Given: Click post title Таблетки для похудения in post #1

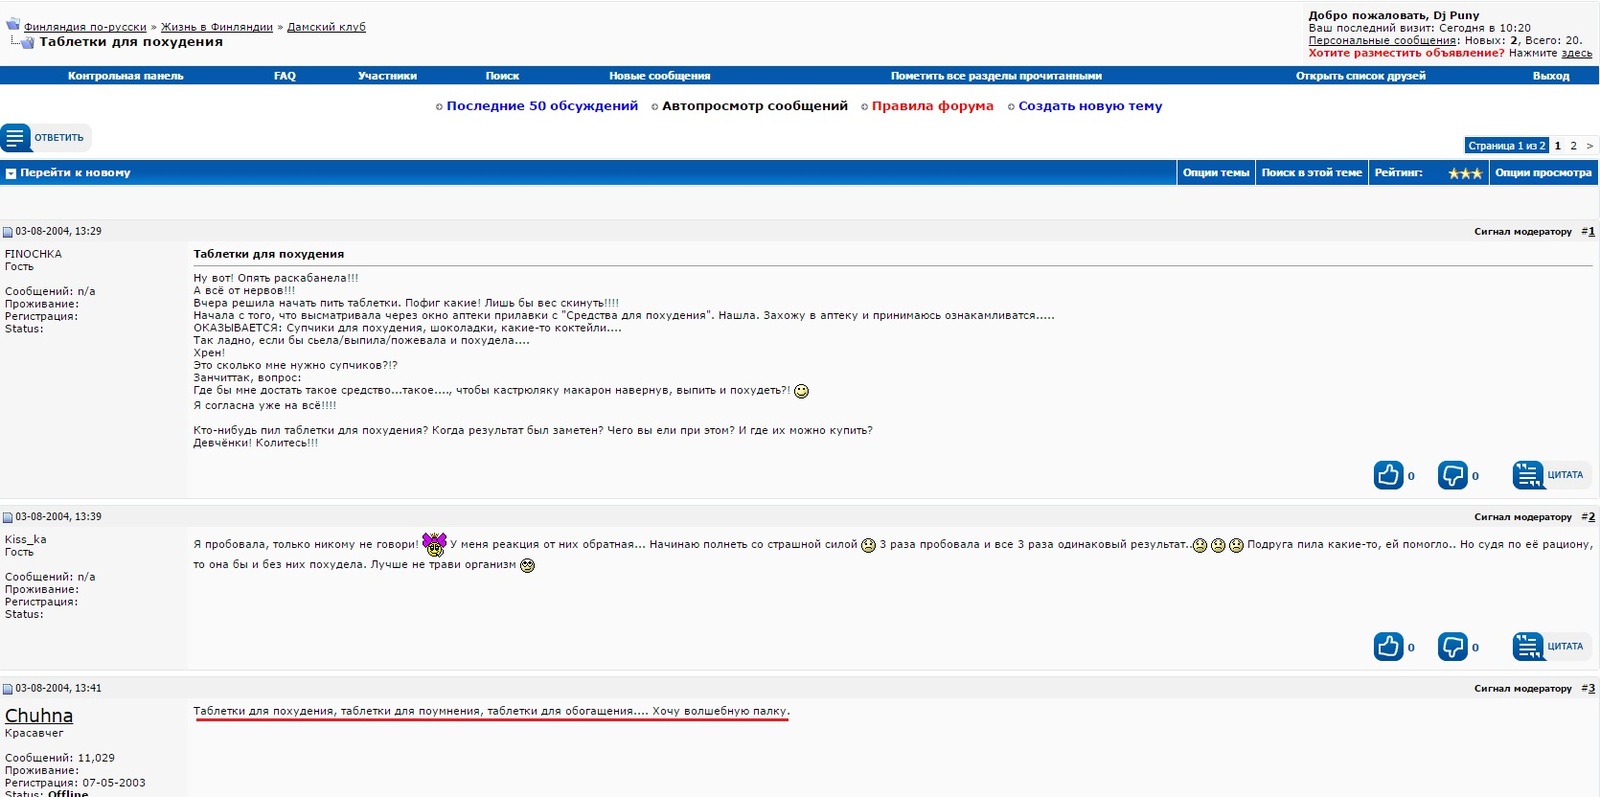Looking at the screenshot, I should click(x=269, y=255).
